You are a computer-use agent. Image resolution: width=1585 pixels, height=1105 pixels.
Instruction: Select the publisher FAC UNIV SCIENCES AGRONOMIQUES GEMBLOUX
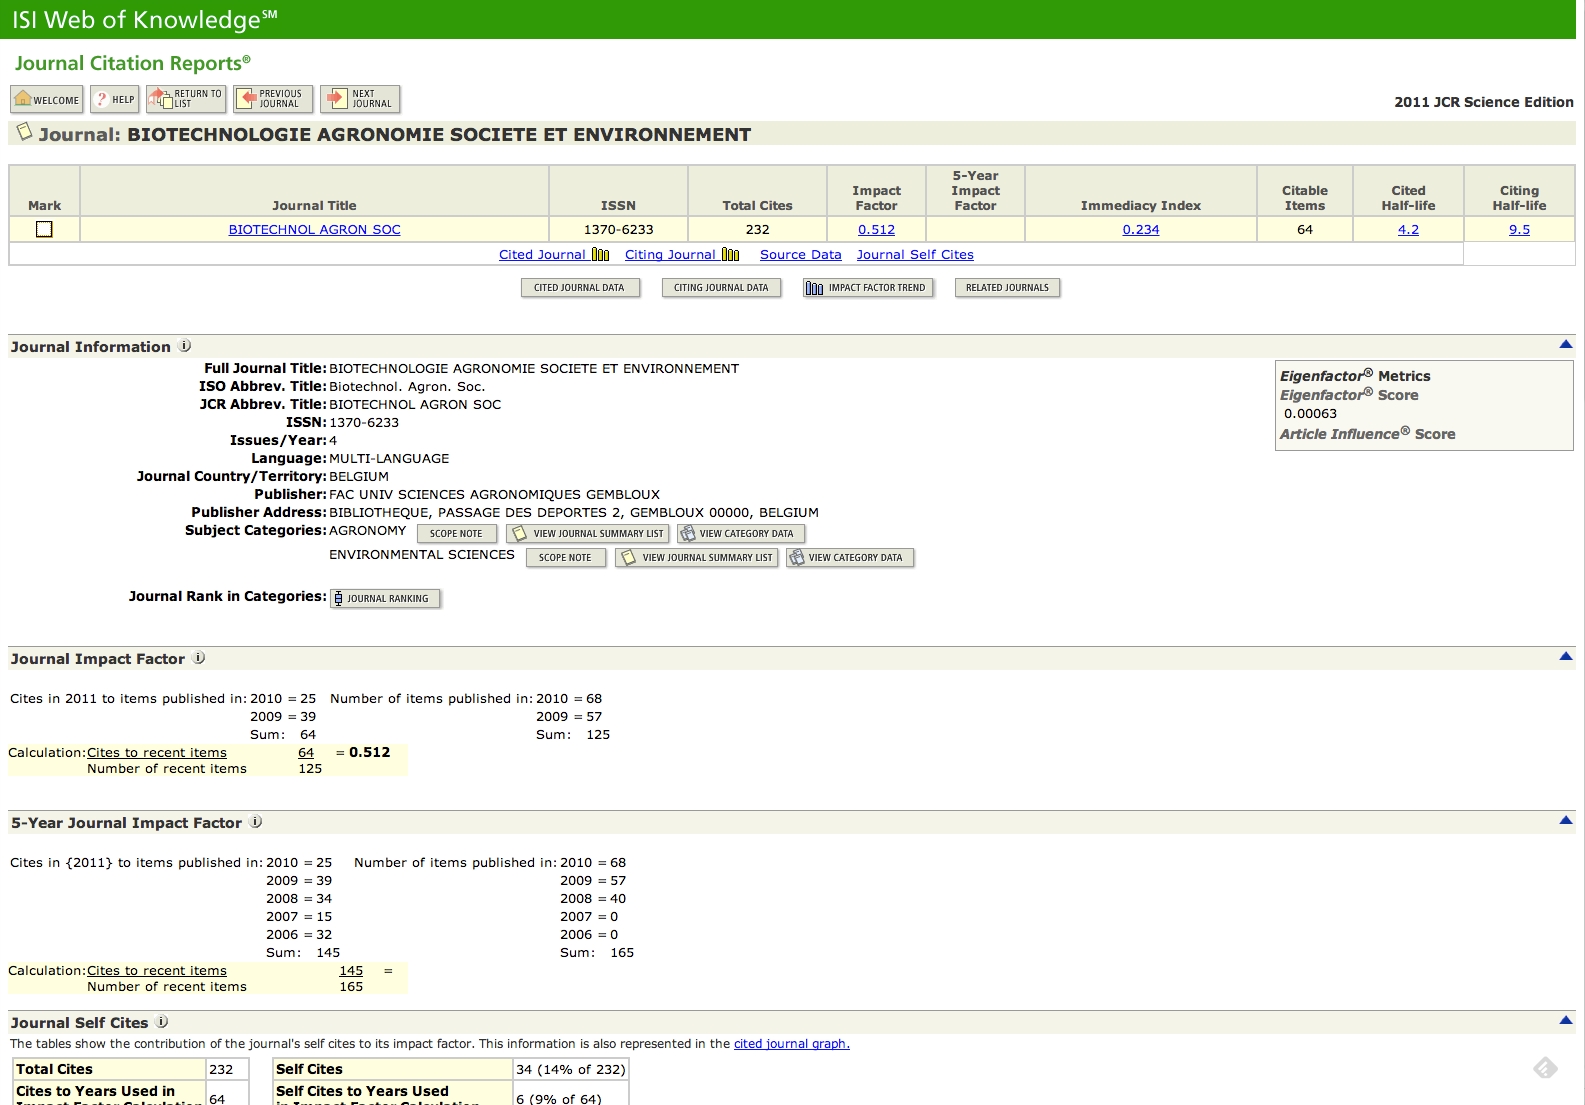(494, 495)
